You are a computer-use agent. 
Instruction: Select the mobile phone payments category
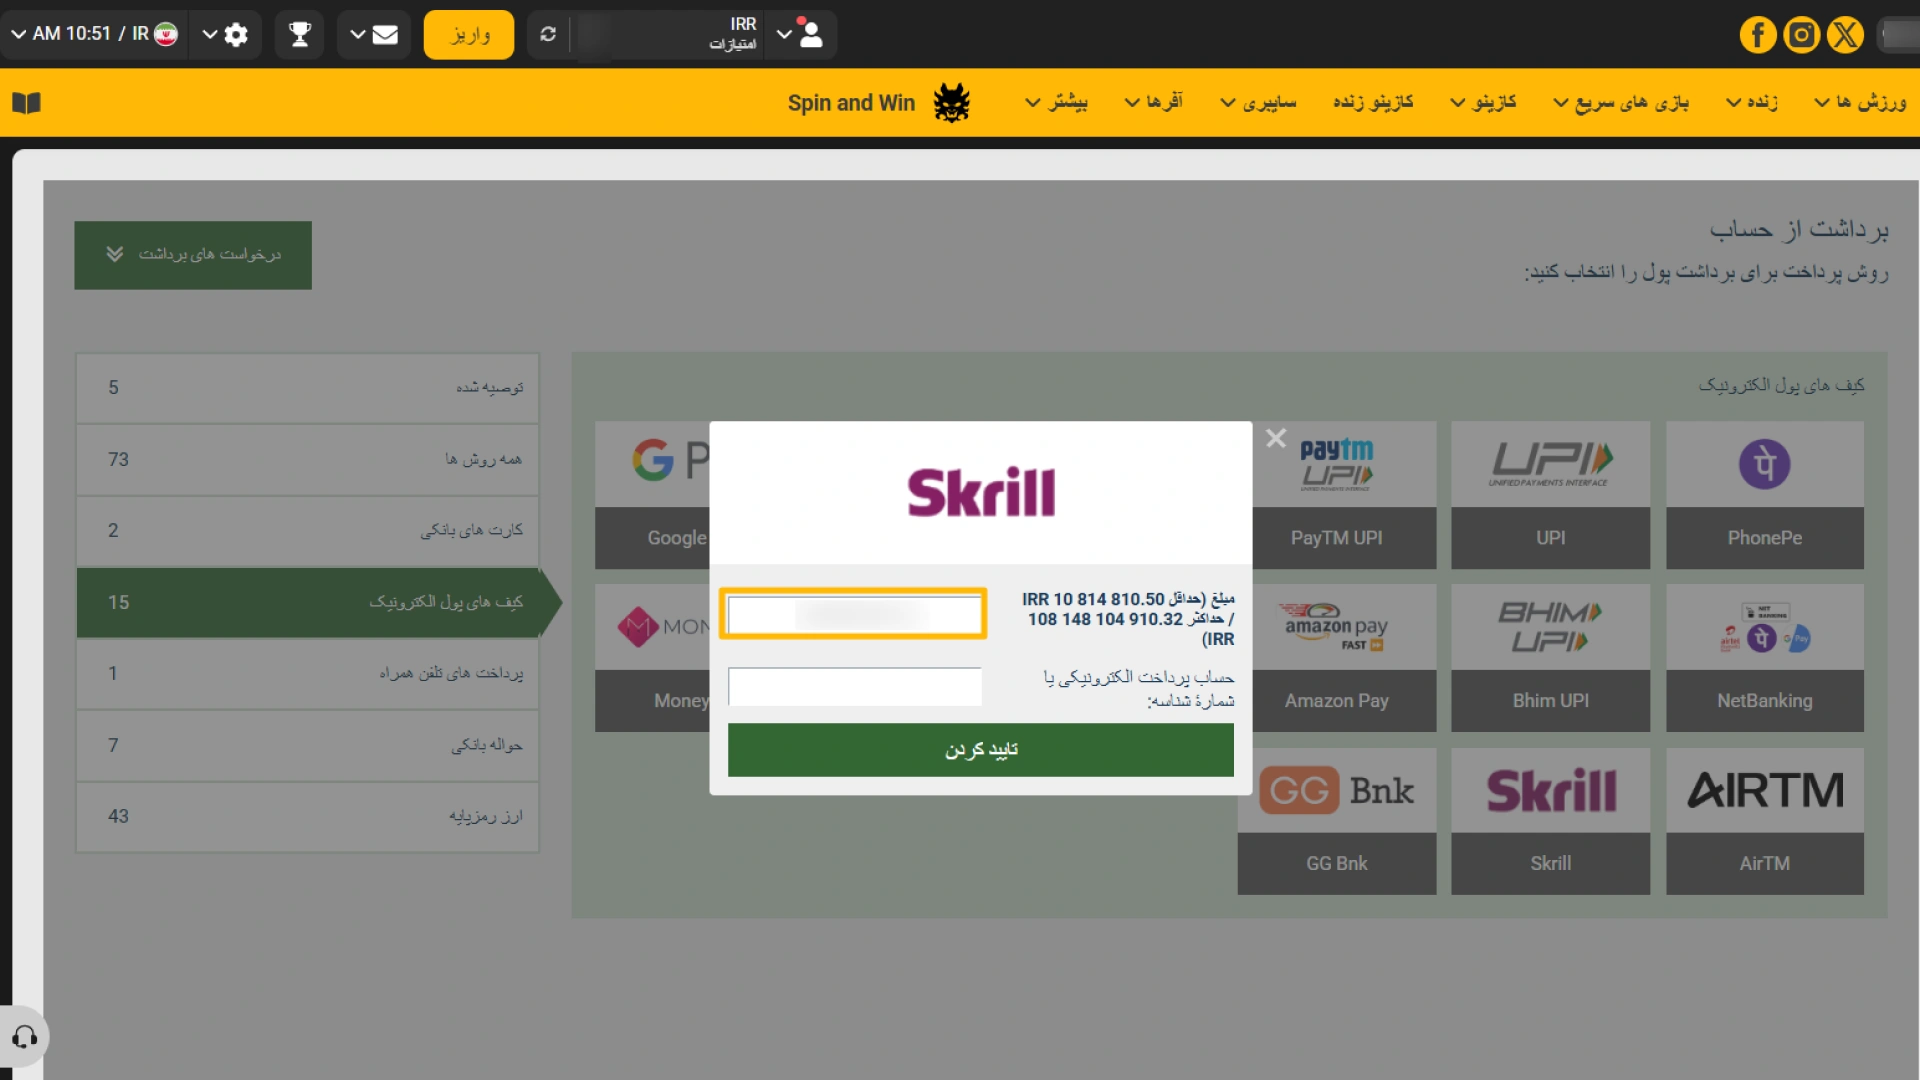click(308, 674)
